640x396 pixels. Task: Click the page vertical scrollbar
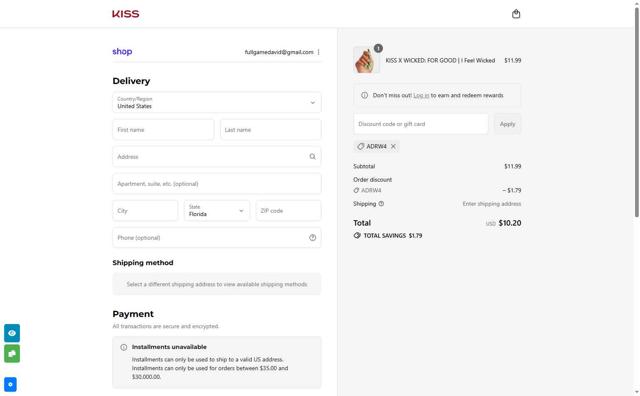[x=637, y=112]
